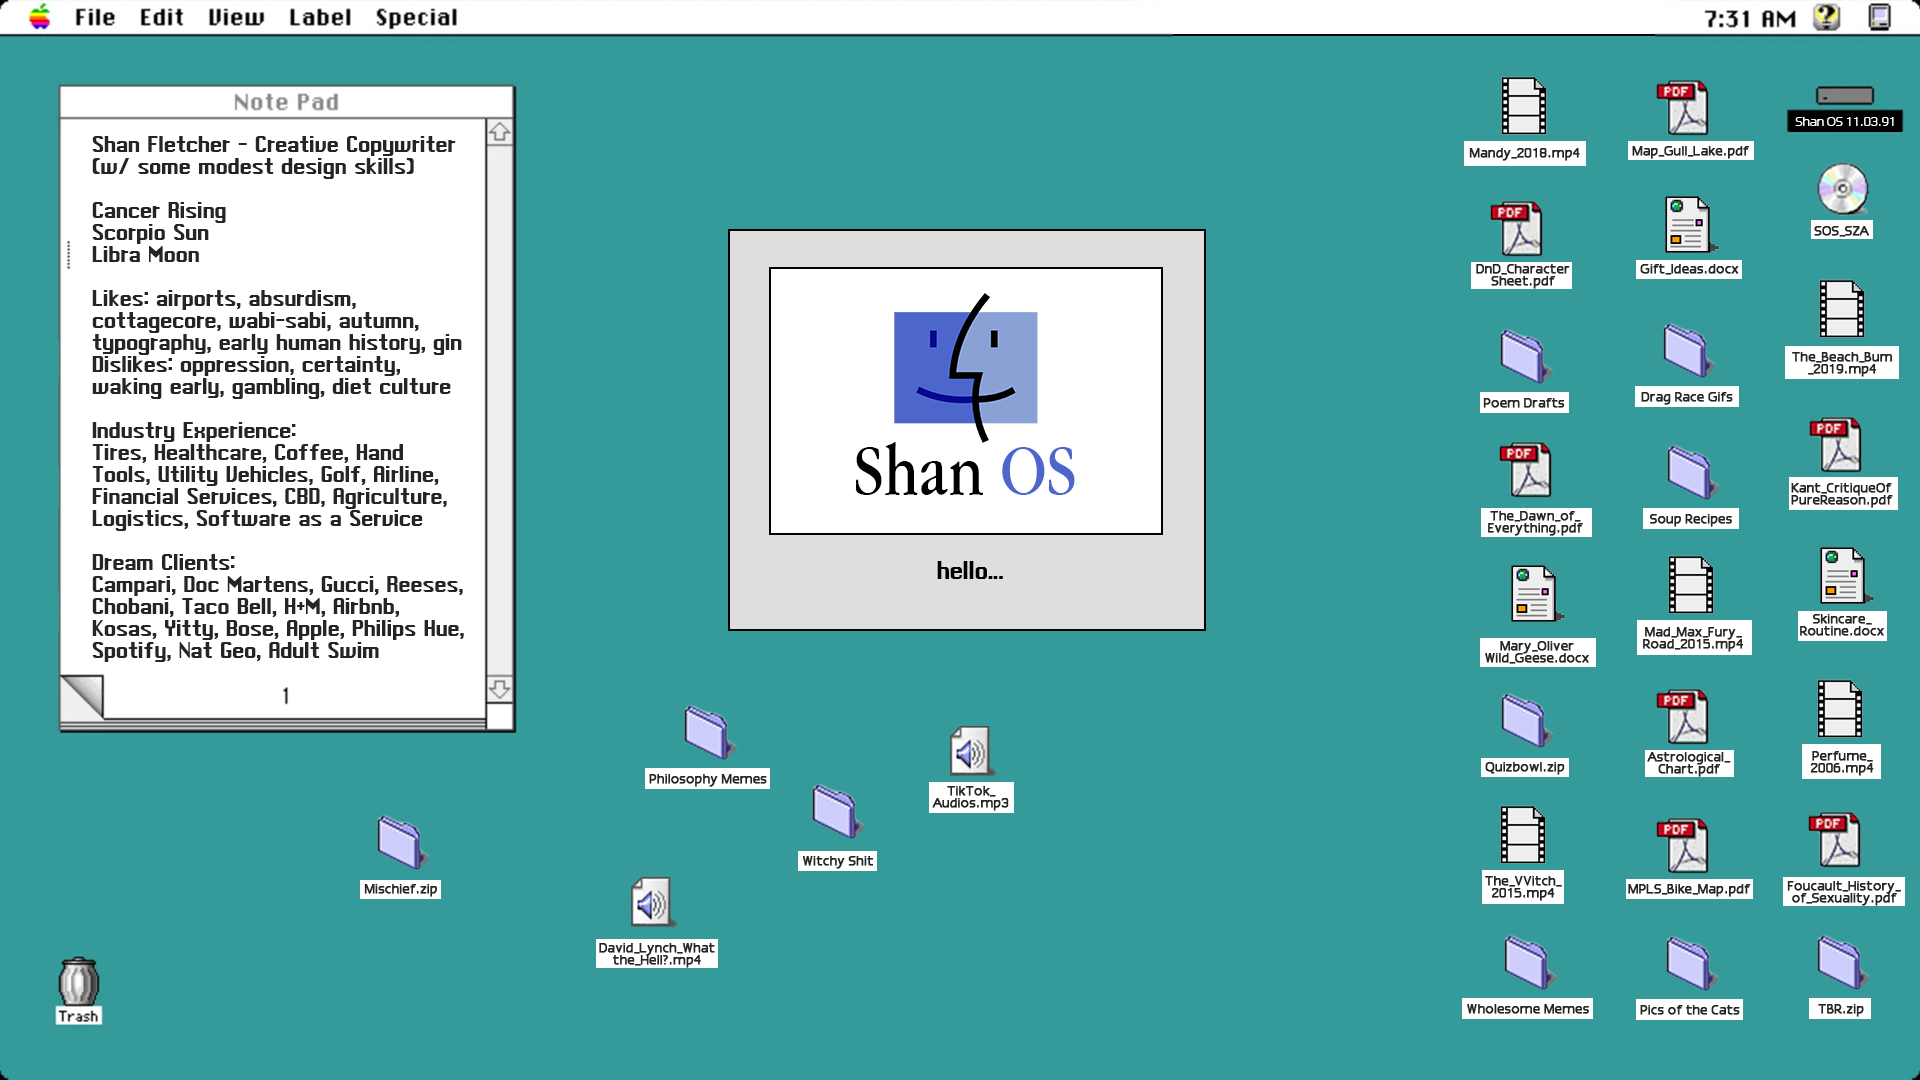Select the TBR.zip folder icon
This screenshot has height=1080, width=1920.
pyautogui.click(x=1842, y=963)
